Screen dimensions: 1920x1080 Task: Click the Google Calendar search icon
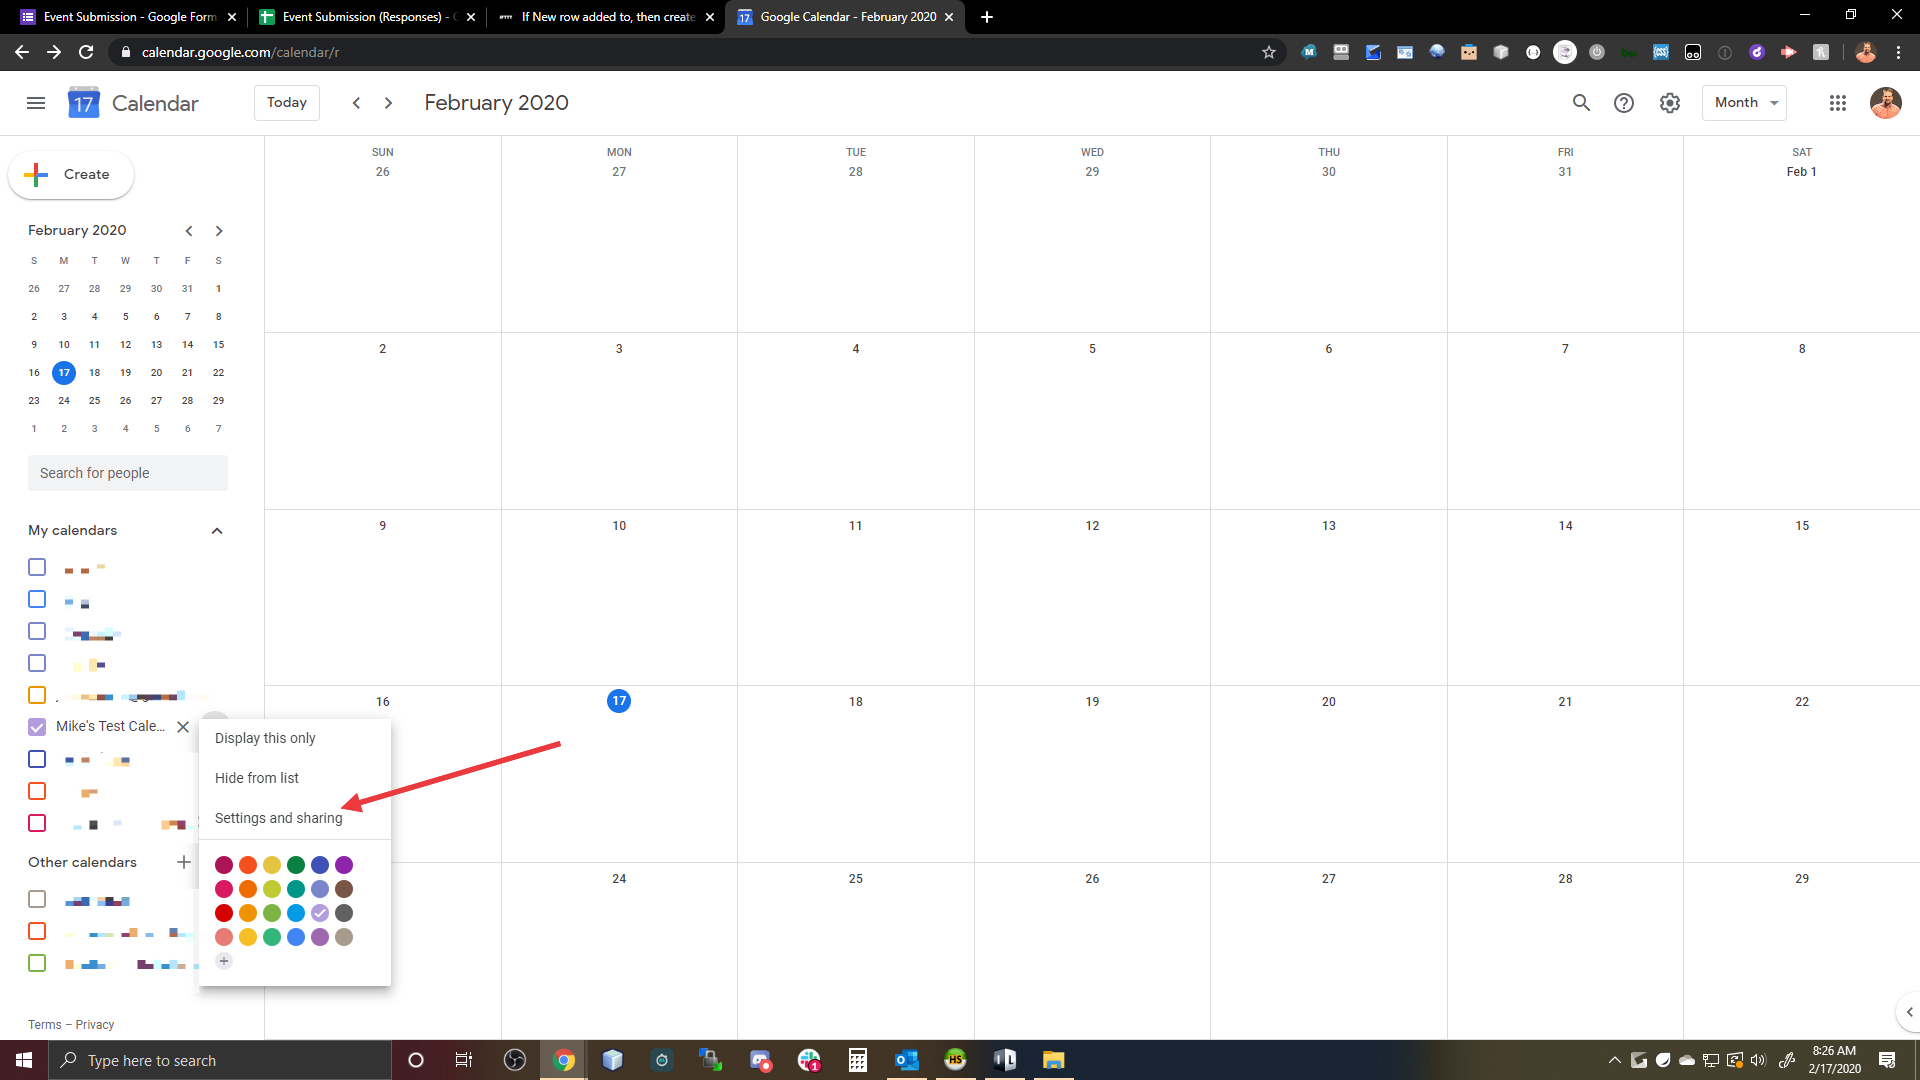click(1581, 103)
